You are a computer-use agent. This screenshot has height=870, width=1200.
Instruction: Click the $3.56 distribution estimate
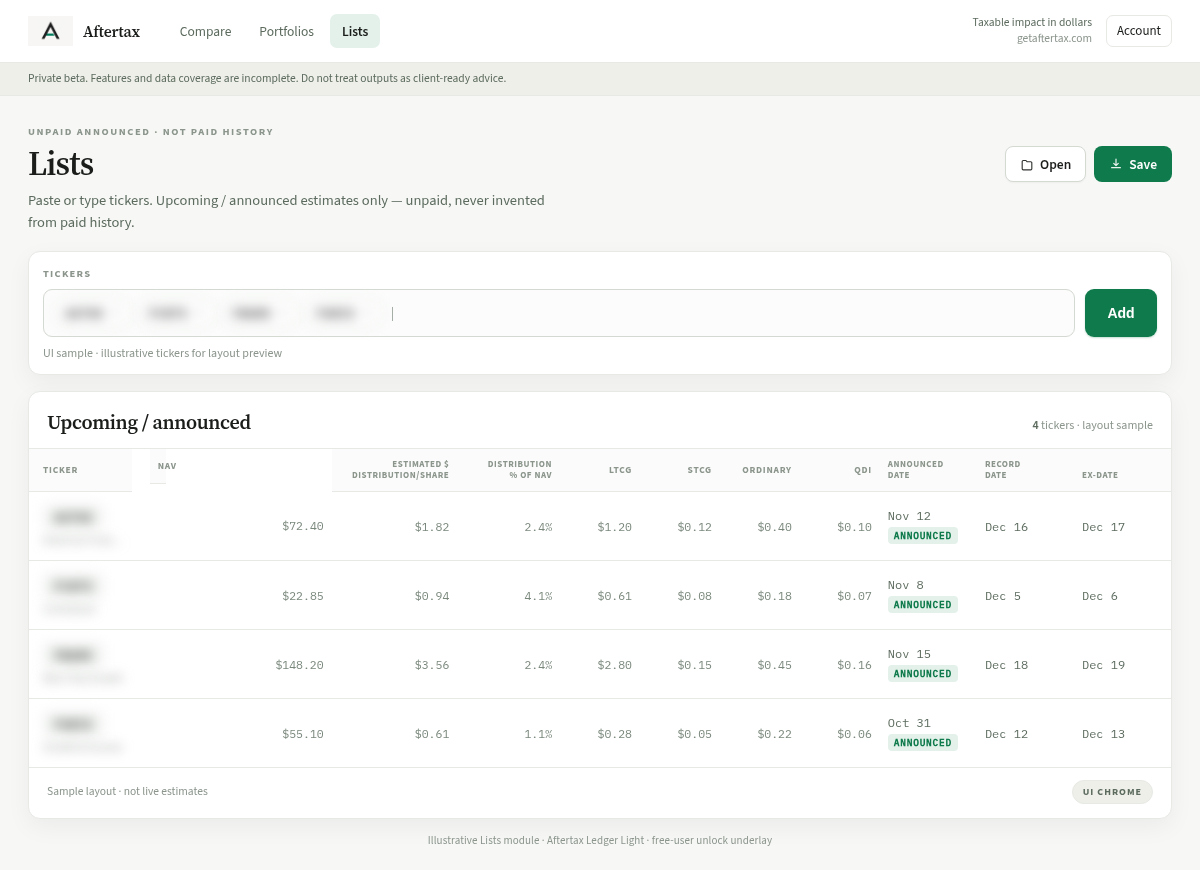click(432, 665)
